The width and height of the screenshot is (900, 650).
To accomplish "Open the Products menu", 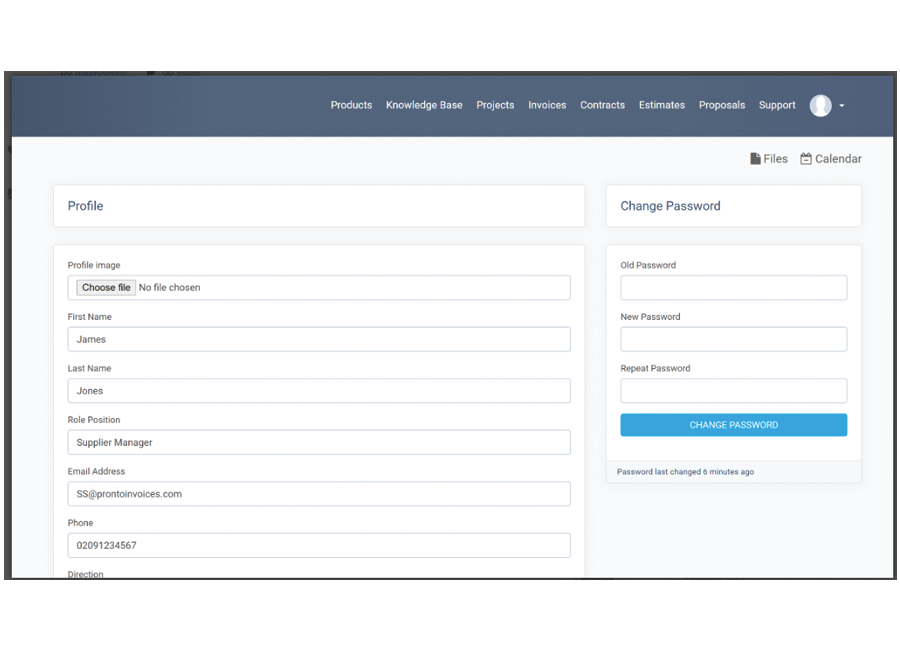I will tap(351, 105).
